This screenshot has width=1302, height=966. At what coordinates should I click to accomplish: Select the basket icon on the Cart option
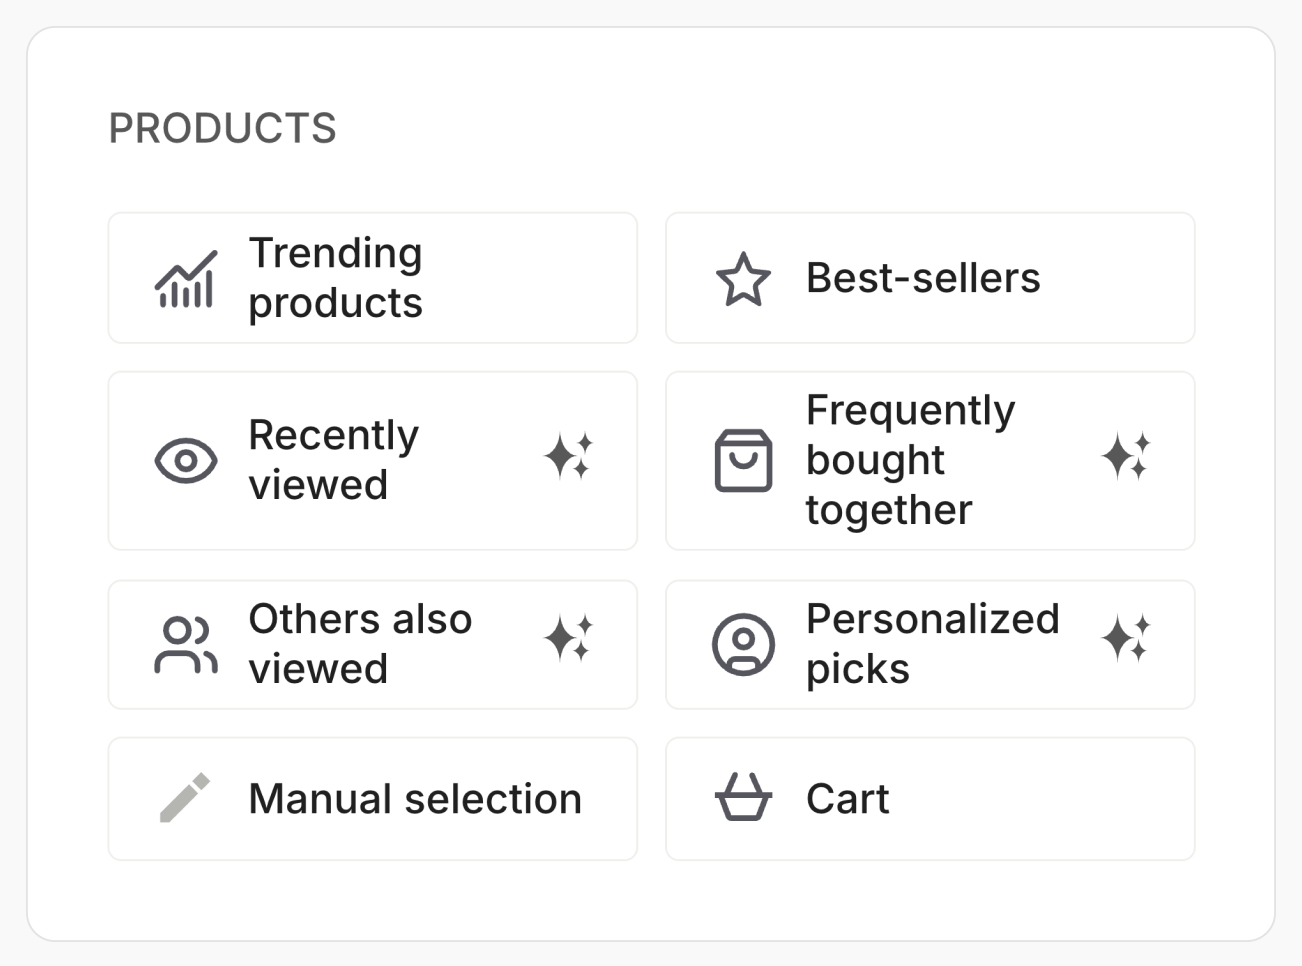(x=743, y=798)
